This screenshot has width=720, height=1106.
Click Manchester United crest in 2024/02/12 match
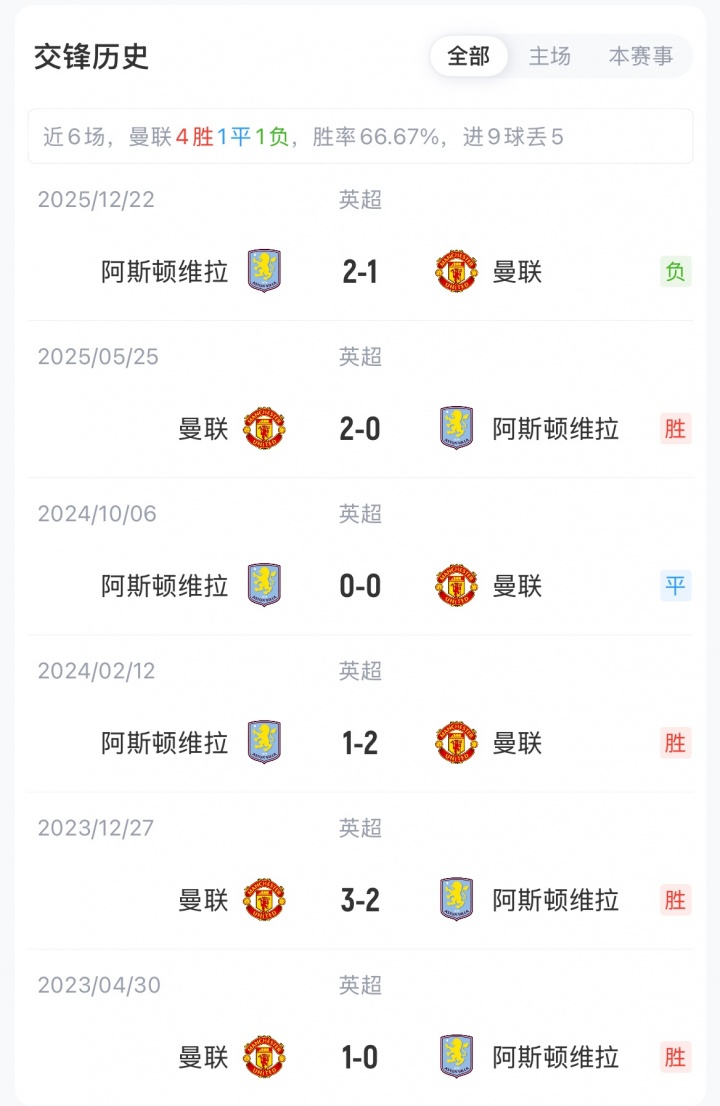pyautogui.click(x=456, y=743)
